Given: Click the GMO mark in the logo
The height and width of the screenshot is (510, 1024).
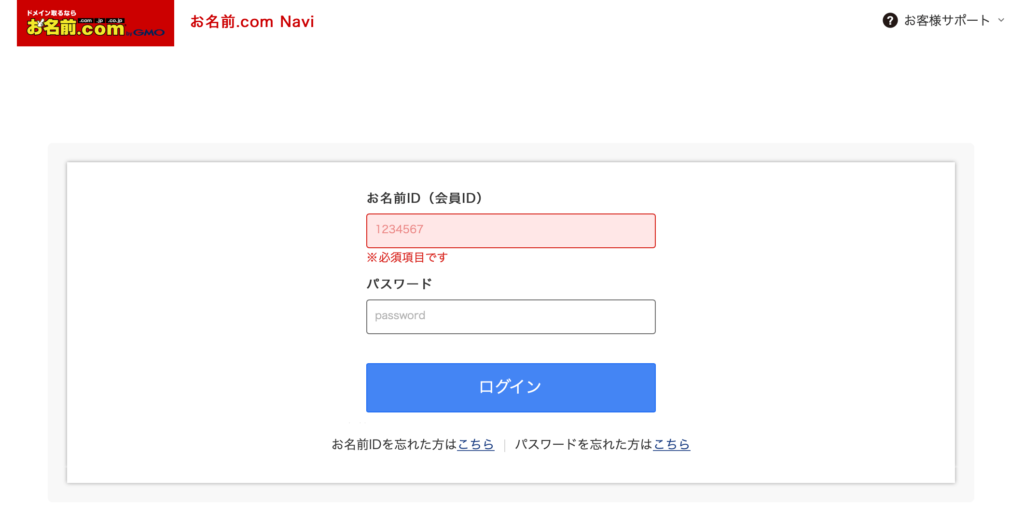Looking at the screenshot, I should 149,33.
